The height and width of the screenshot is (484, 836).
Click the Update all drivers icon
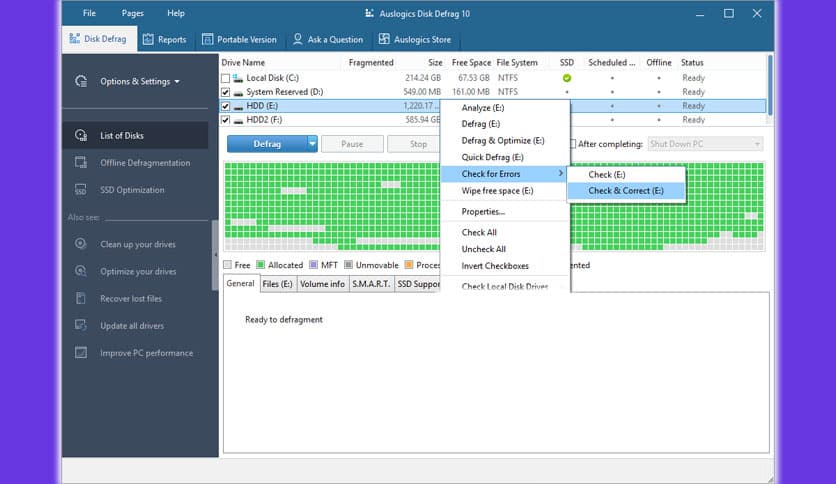point(81,325)
